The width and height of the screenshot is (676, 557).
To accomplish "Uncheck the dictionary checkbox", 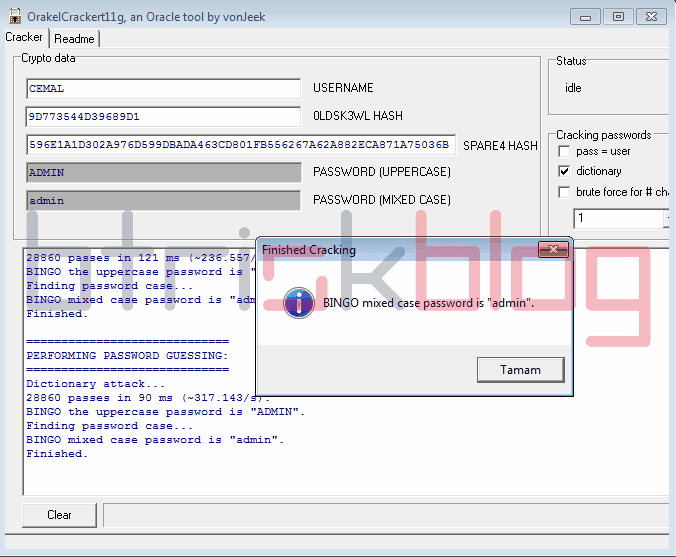I will pyautogui.click(x=564, y=171).
